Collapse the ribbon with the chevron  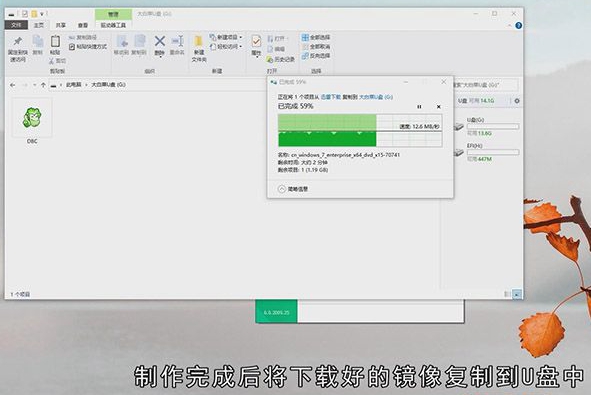click(510, 25)
